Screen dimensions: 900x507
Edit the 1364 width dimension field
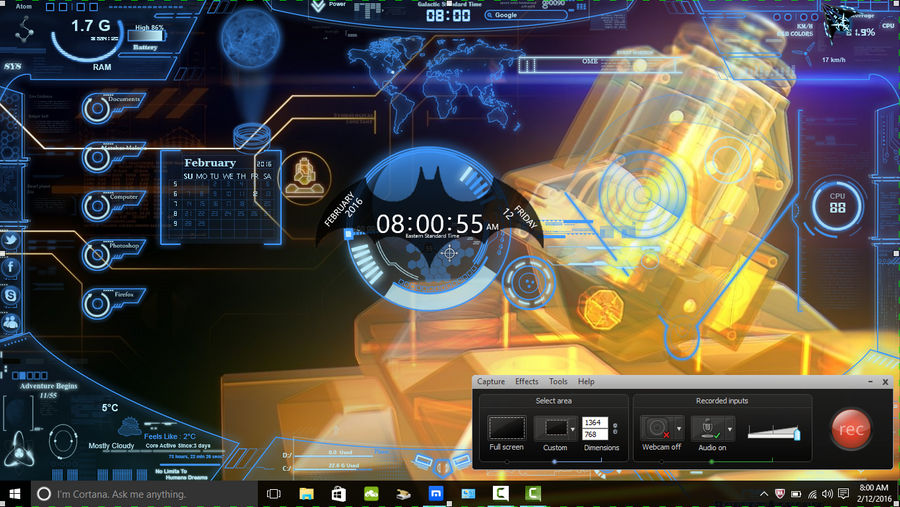594,422
